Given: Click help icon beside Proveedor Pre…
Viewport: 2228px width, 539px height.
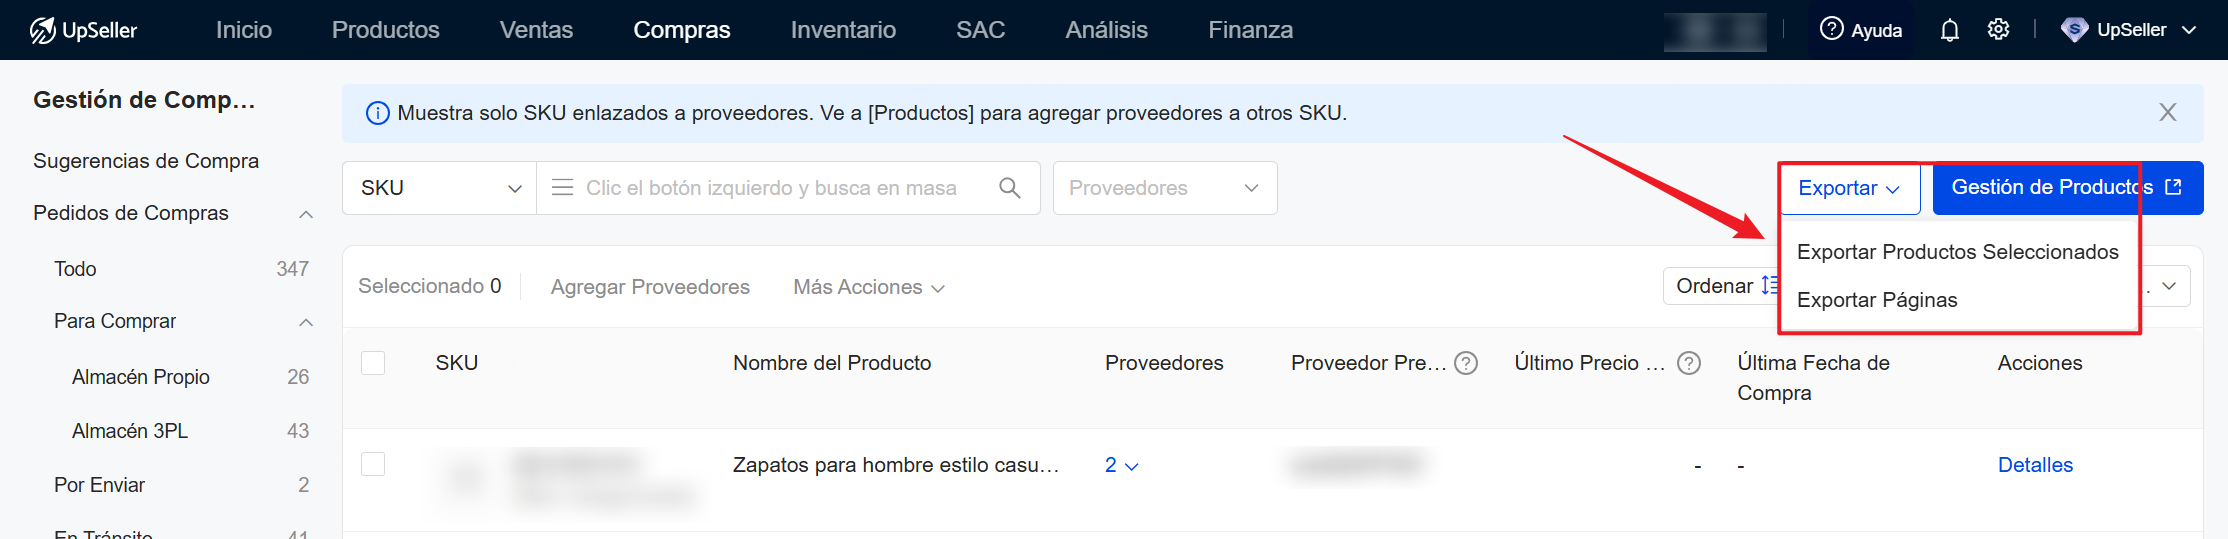Looking at the screenshot, I should [1466, 363].
